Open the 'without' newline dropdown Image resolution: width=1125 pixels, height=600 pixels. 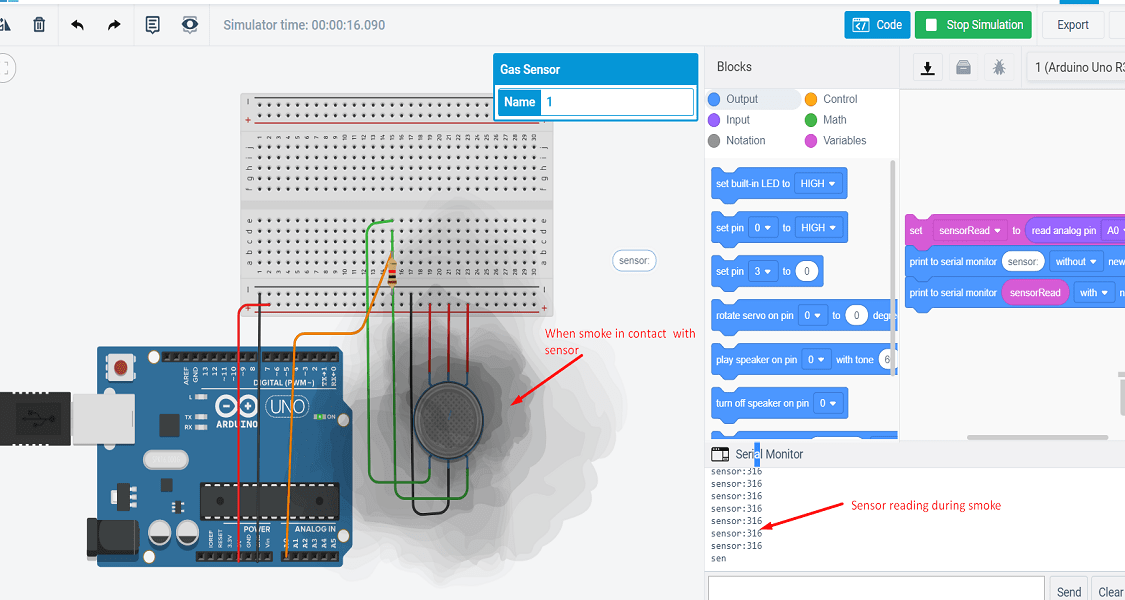pyautogui.click(x=1075, y=262)
